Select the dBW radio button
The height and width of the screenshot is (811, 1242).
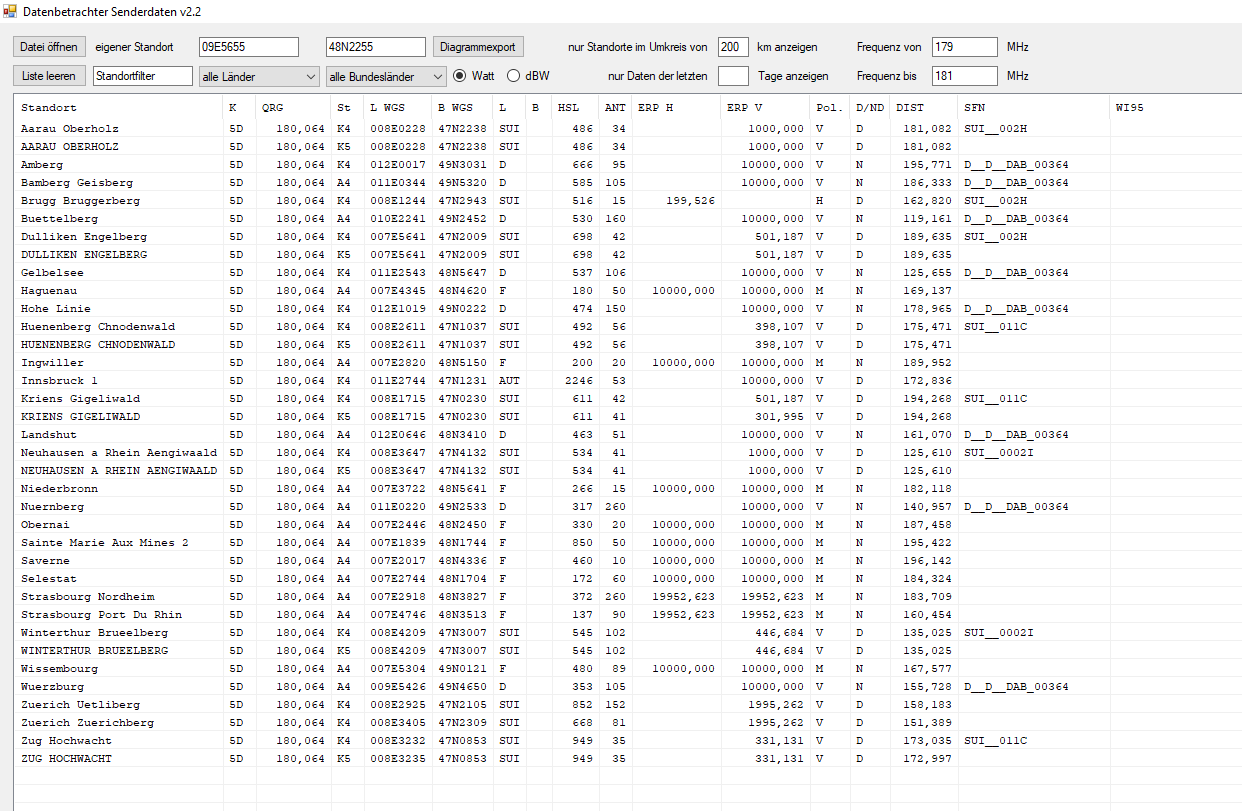coord(514,76)
